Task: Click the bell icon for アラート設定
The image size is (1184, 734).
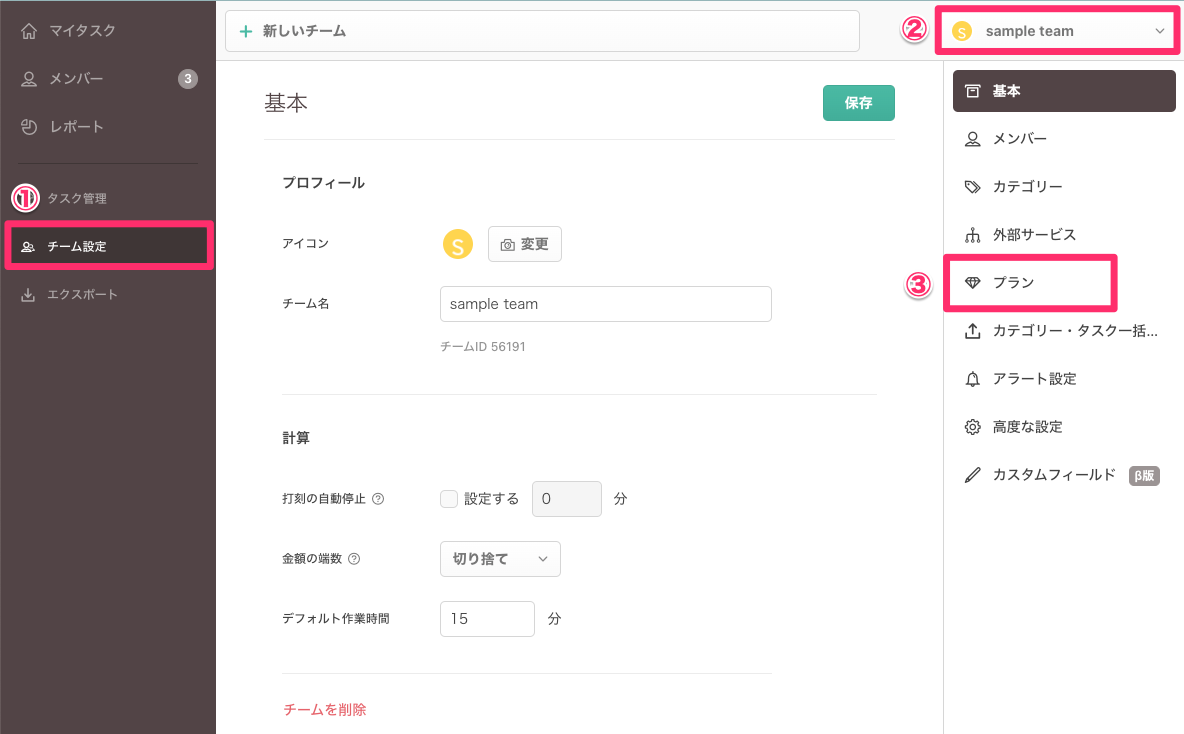Action: coord(972,379)
